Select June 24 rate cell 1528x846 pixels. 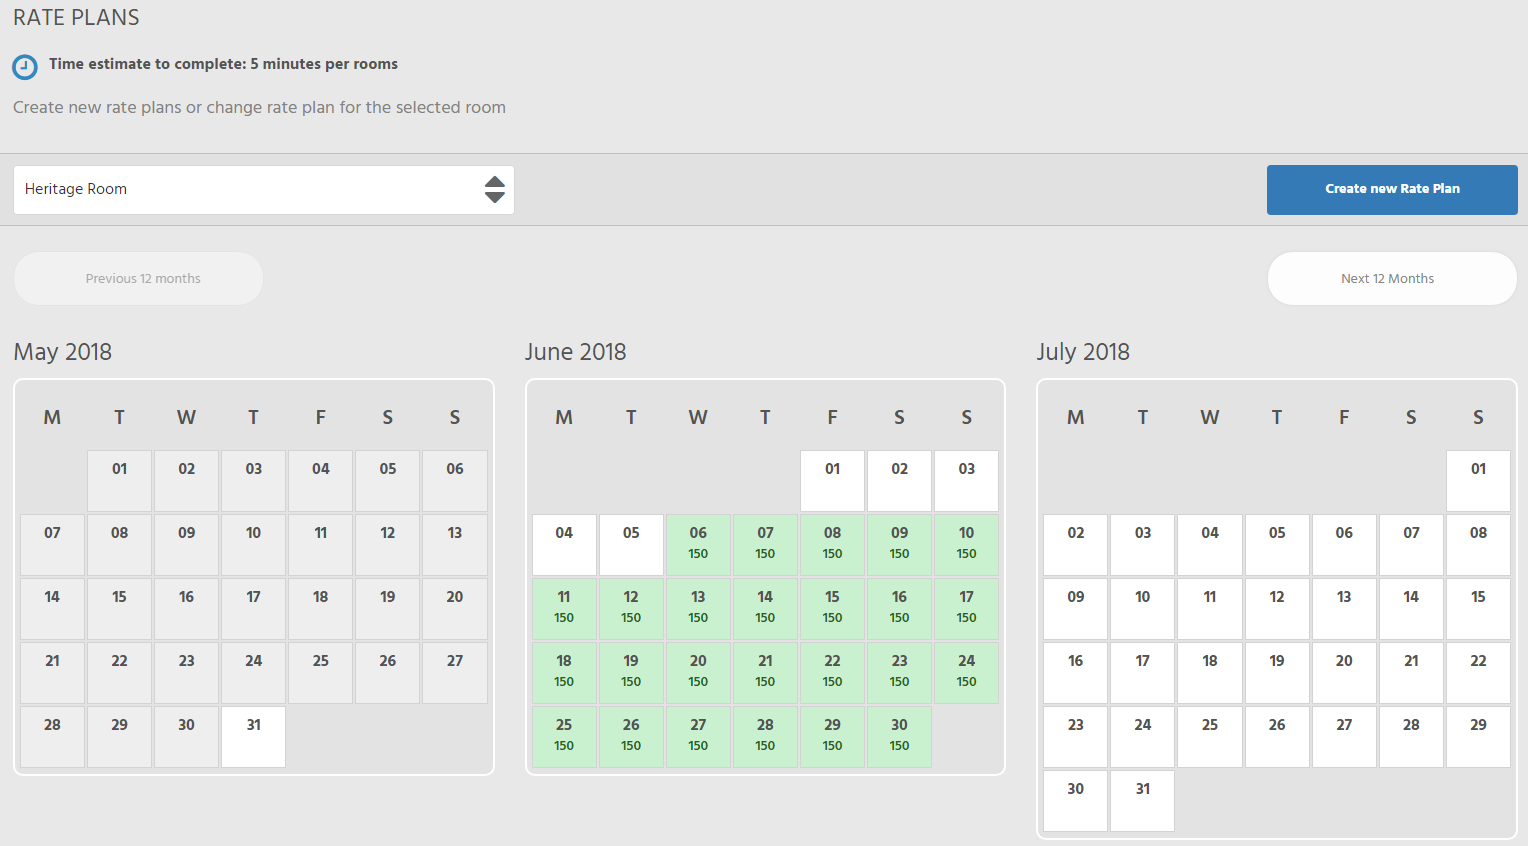[967, 673]
